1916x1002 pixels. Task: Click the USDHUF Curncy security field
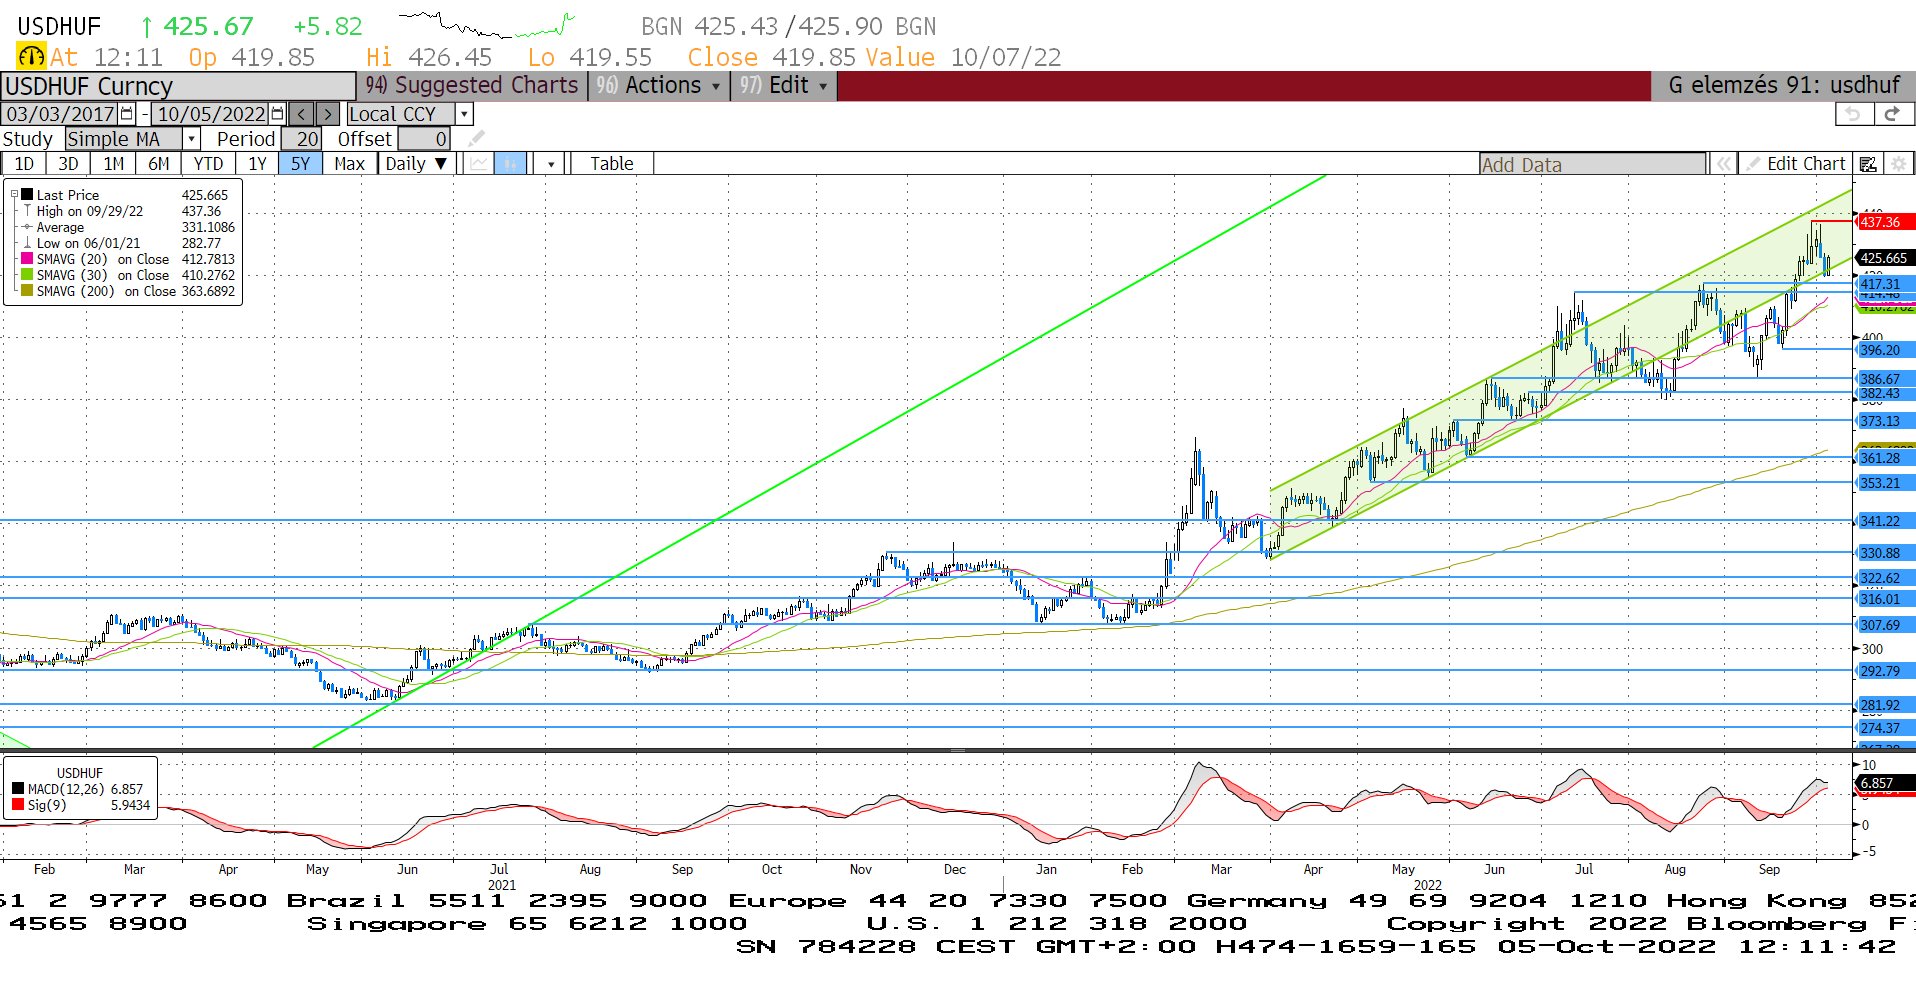178,86
